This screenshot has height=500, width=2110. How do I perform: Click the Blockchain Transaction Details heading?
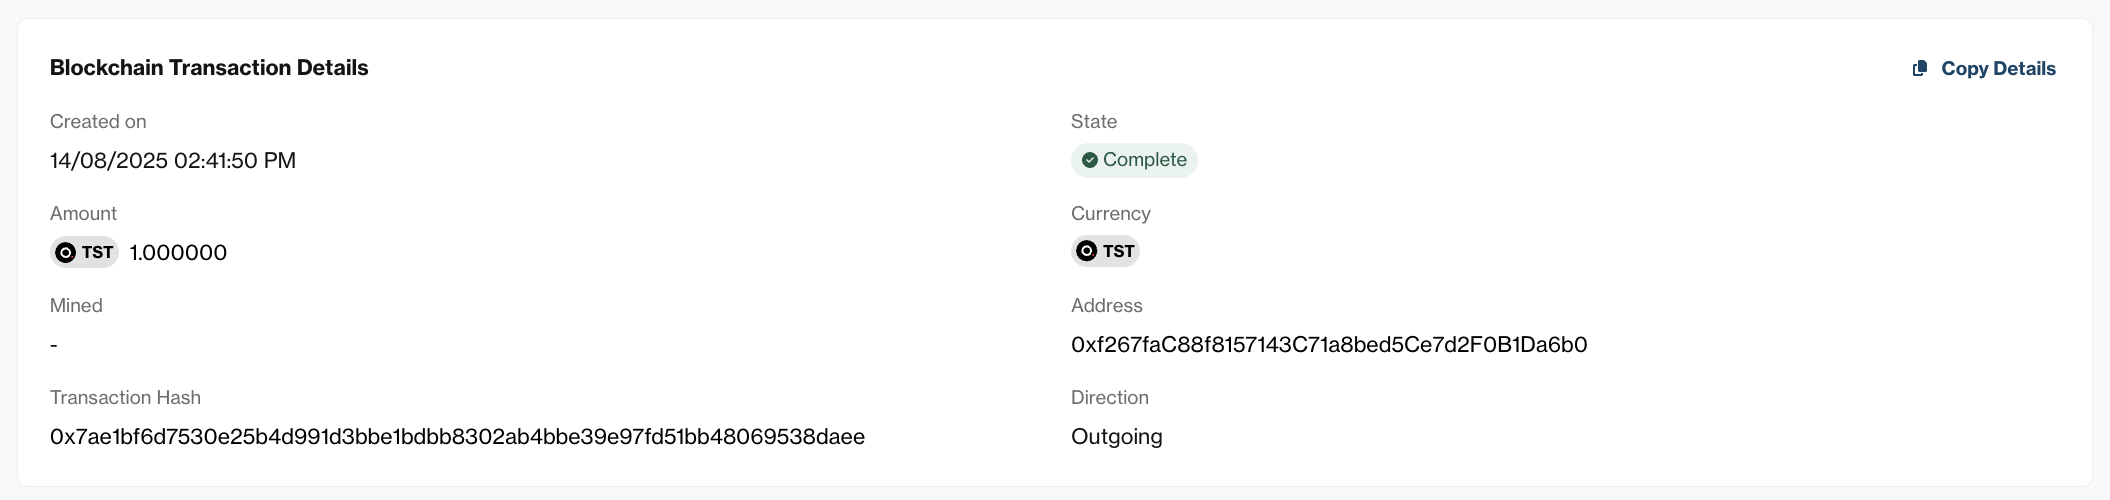tap(209, 68)
